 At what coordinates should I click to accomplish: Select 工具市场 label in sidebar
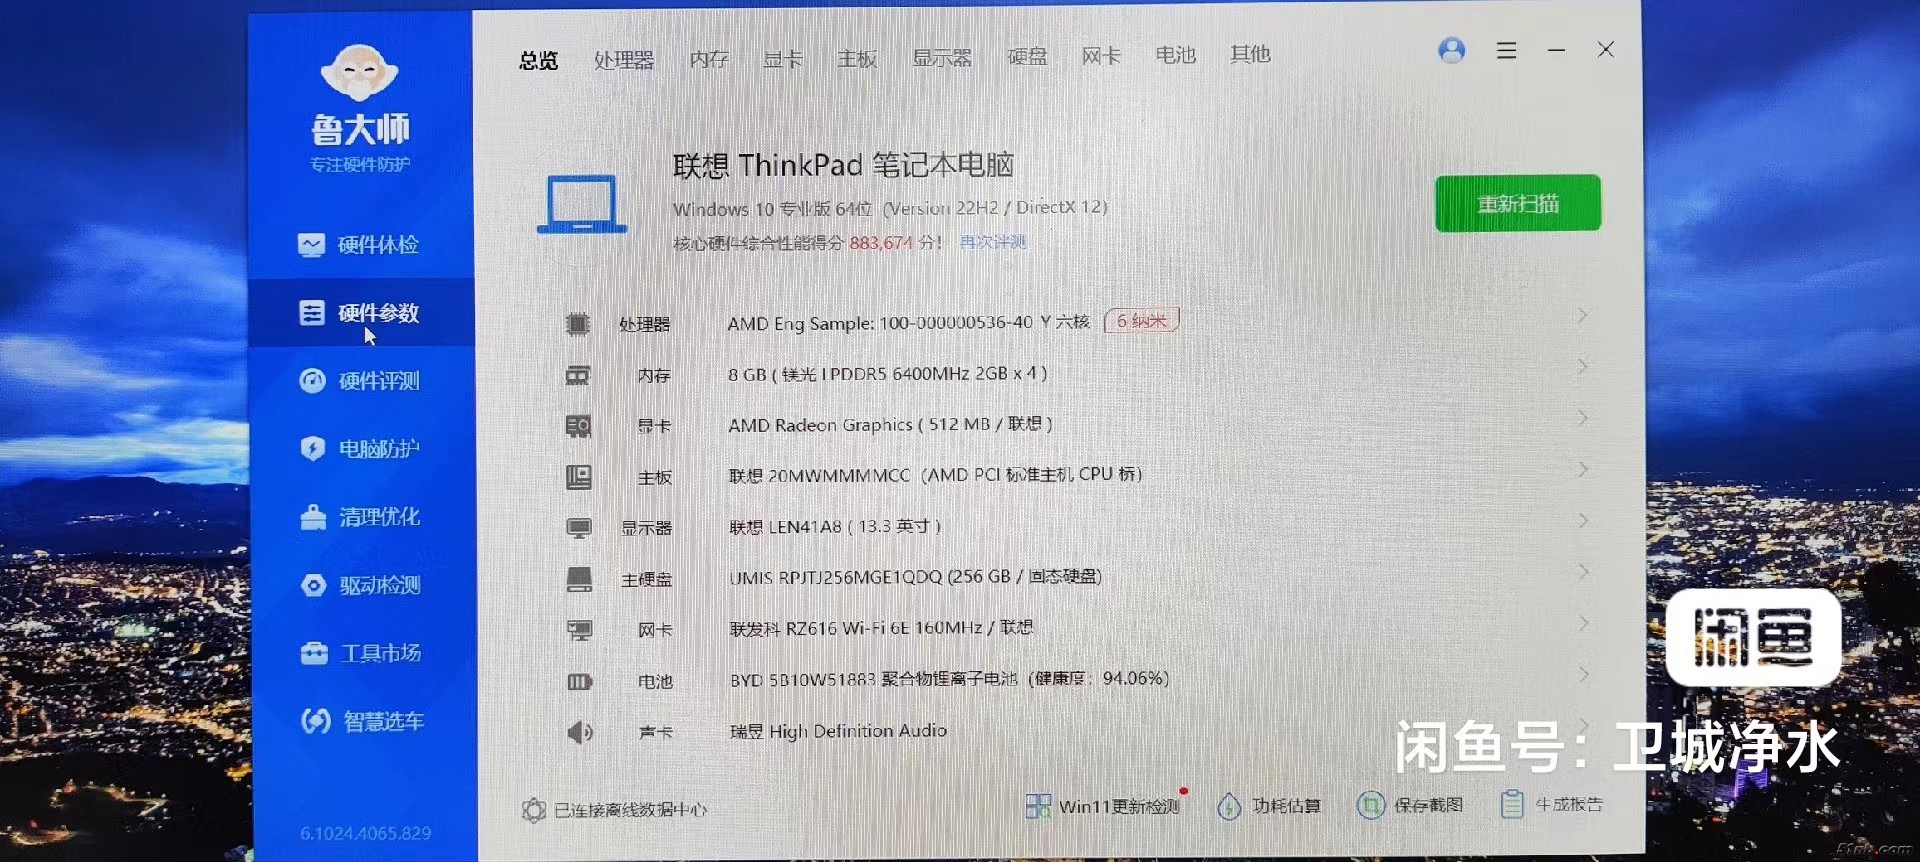(381, 653)
